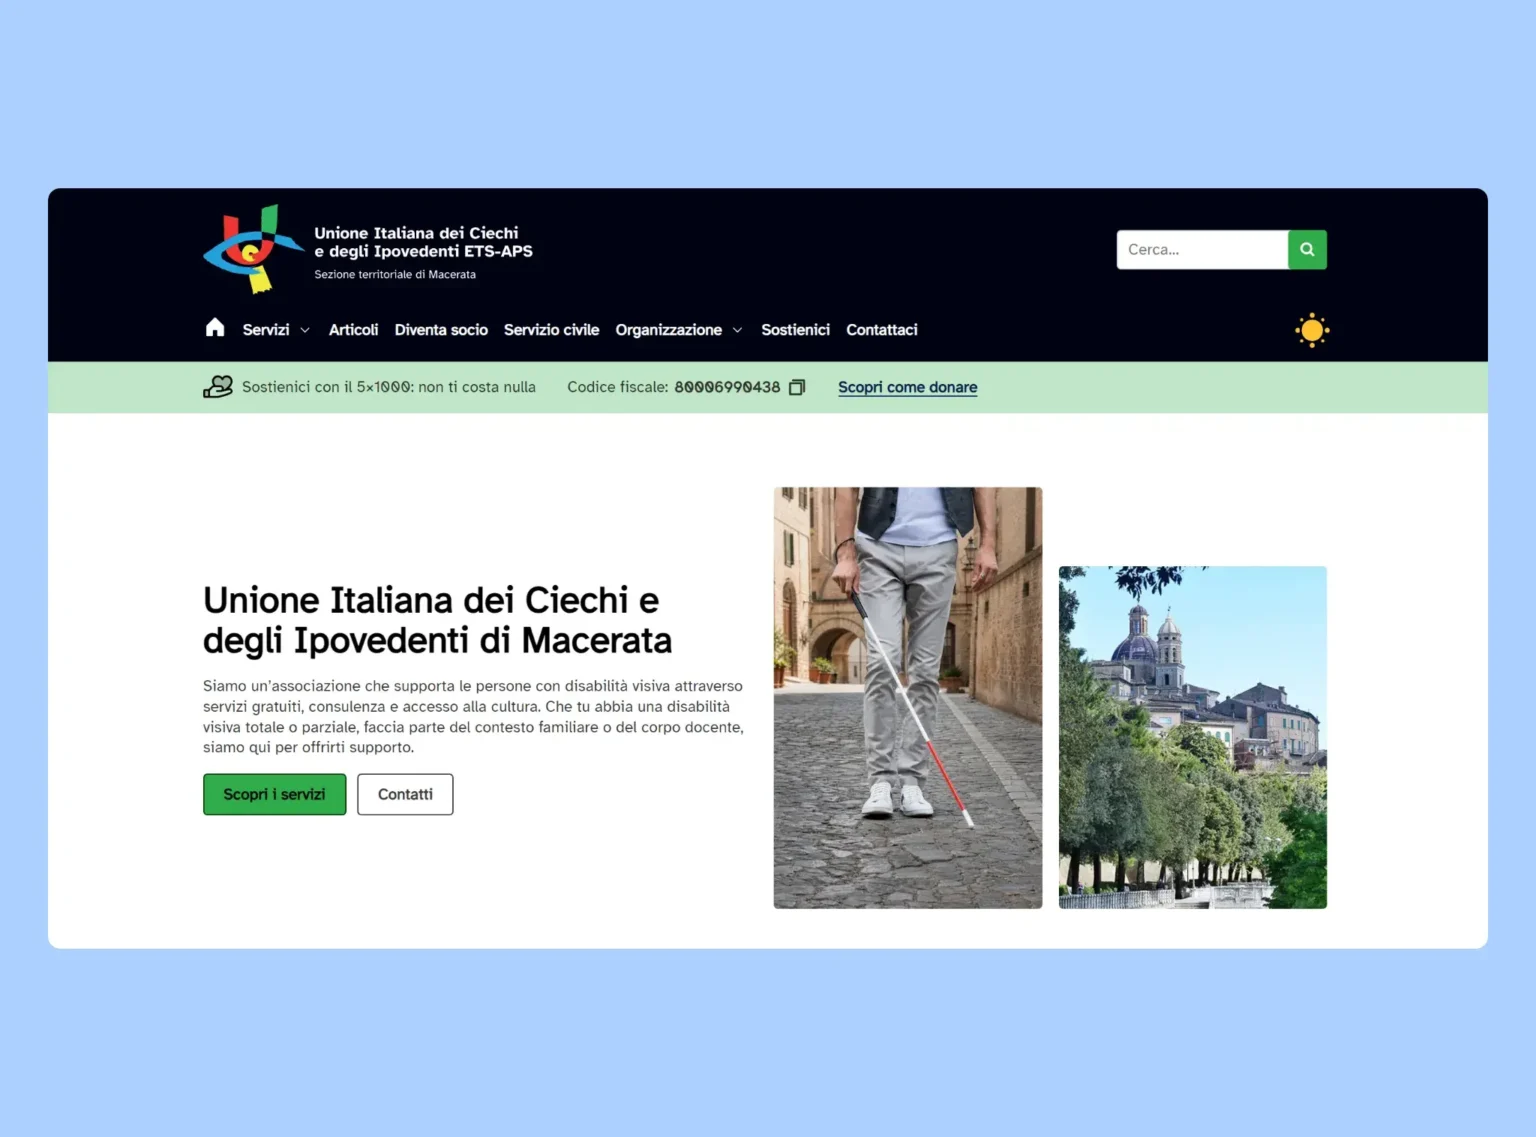
Task: Click the Contatti button
Action: pyautogui.click(x=405, y=794)
